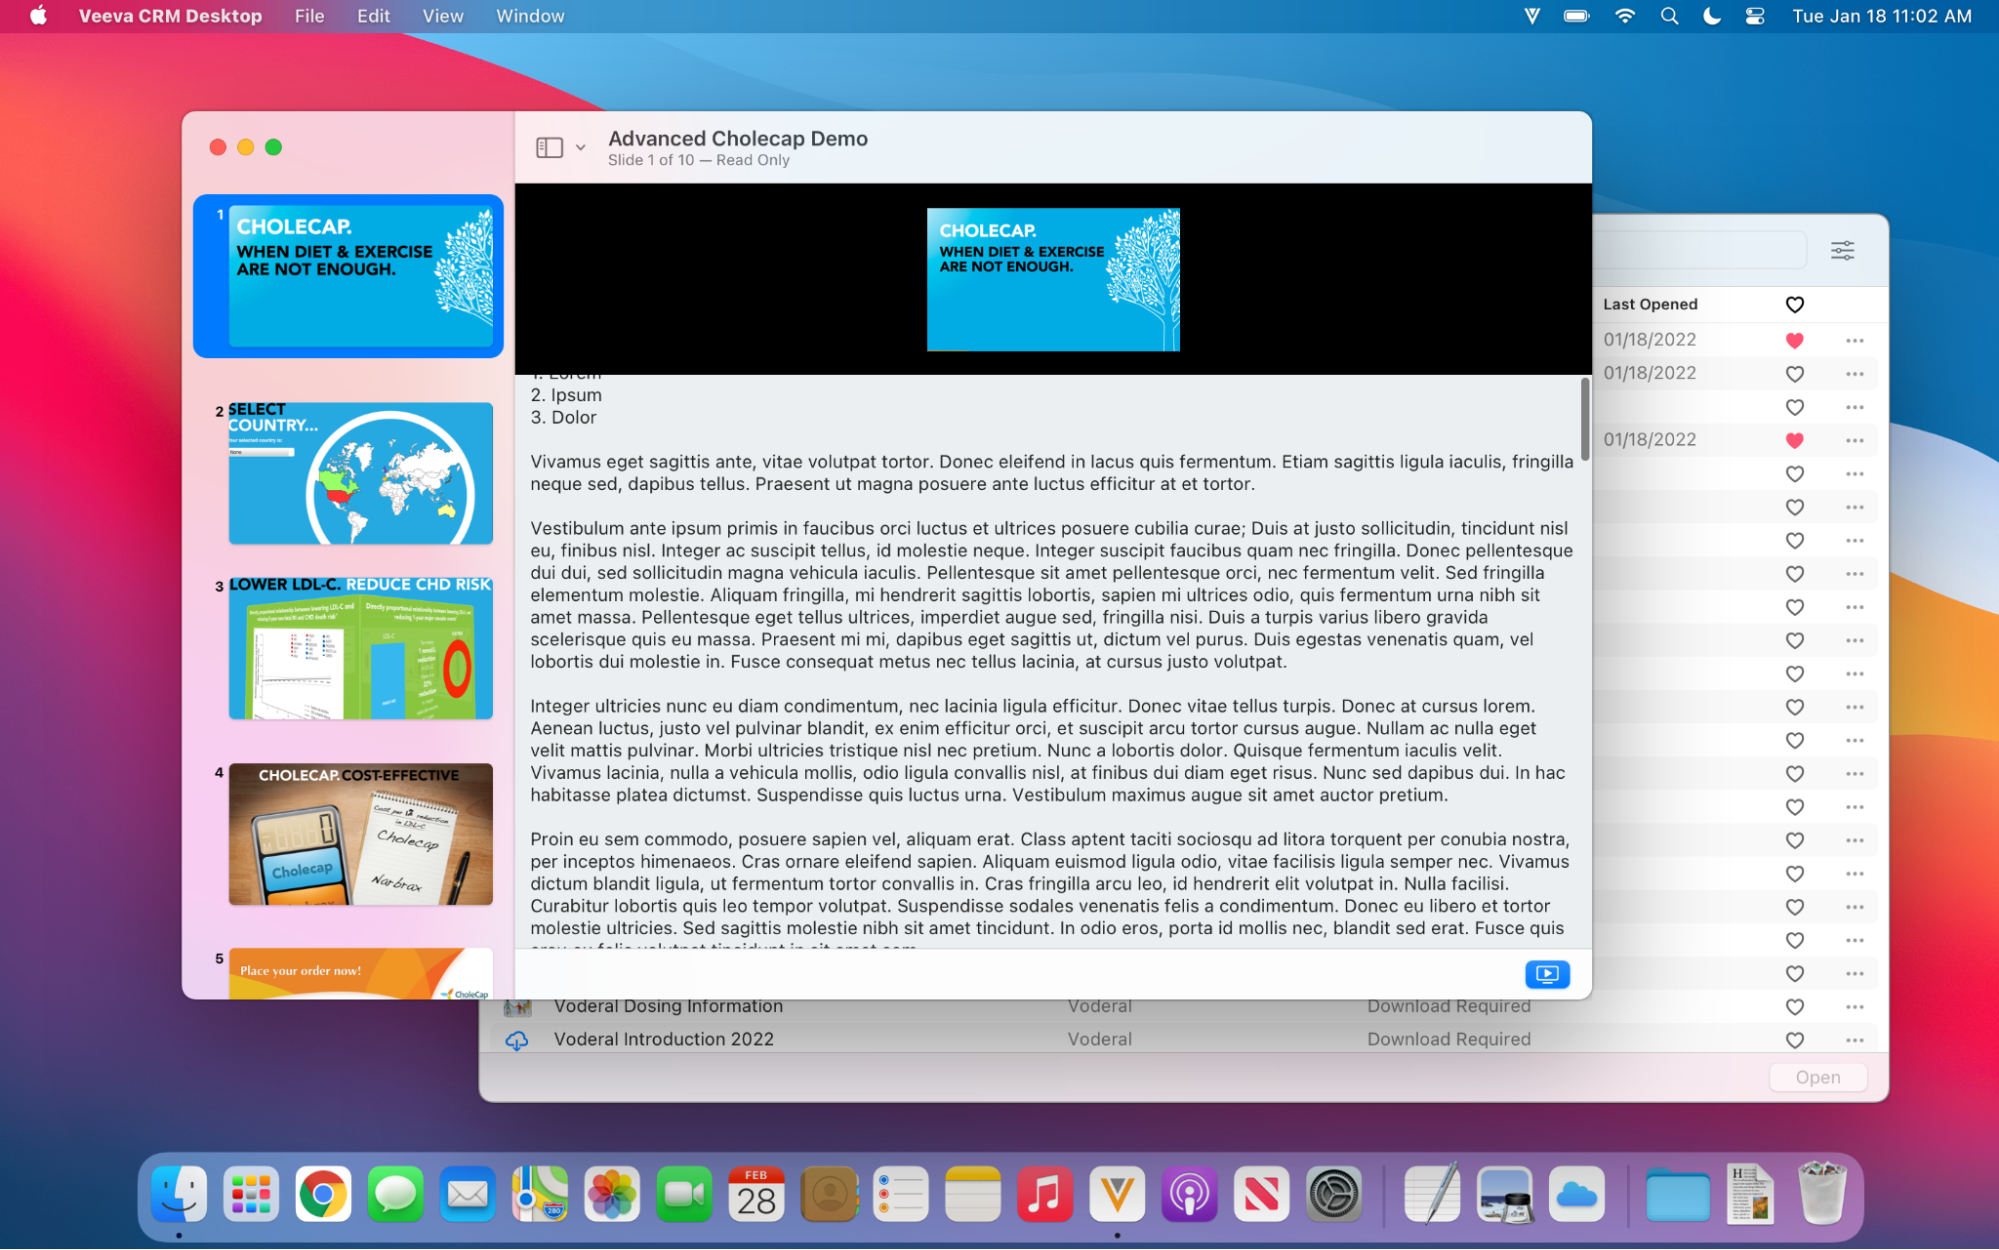Select slide 4 Cholecap Cost-Effective thumbnail

[x=360, y=835]
